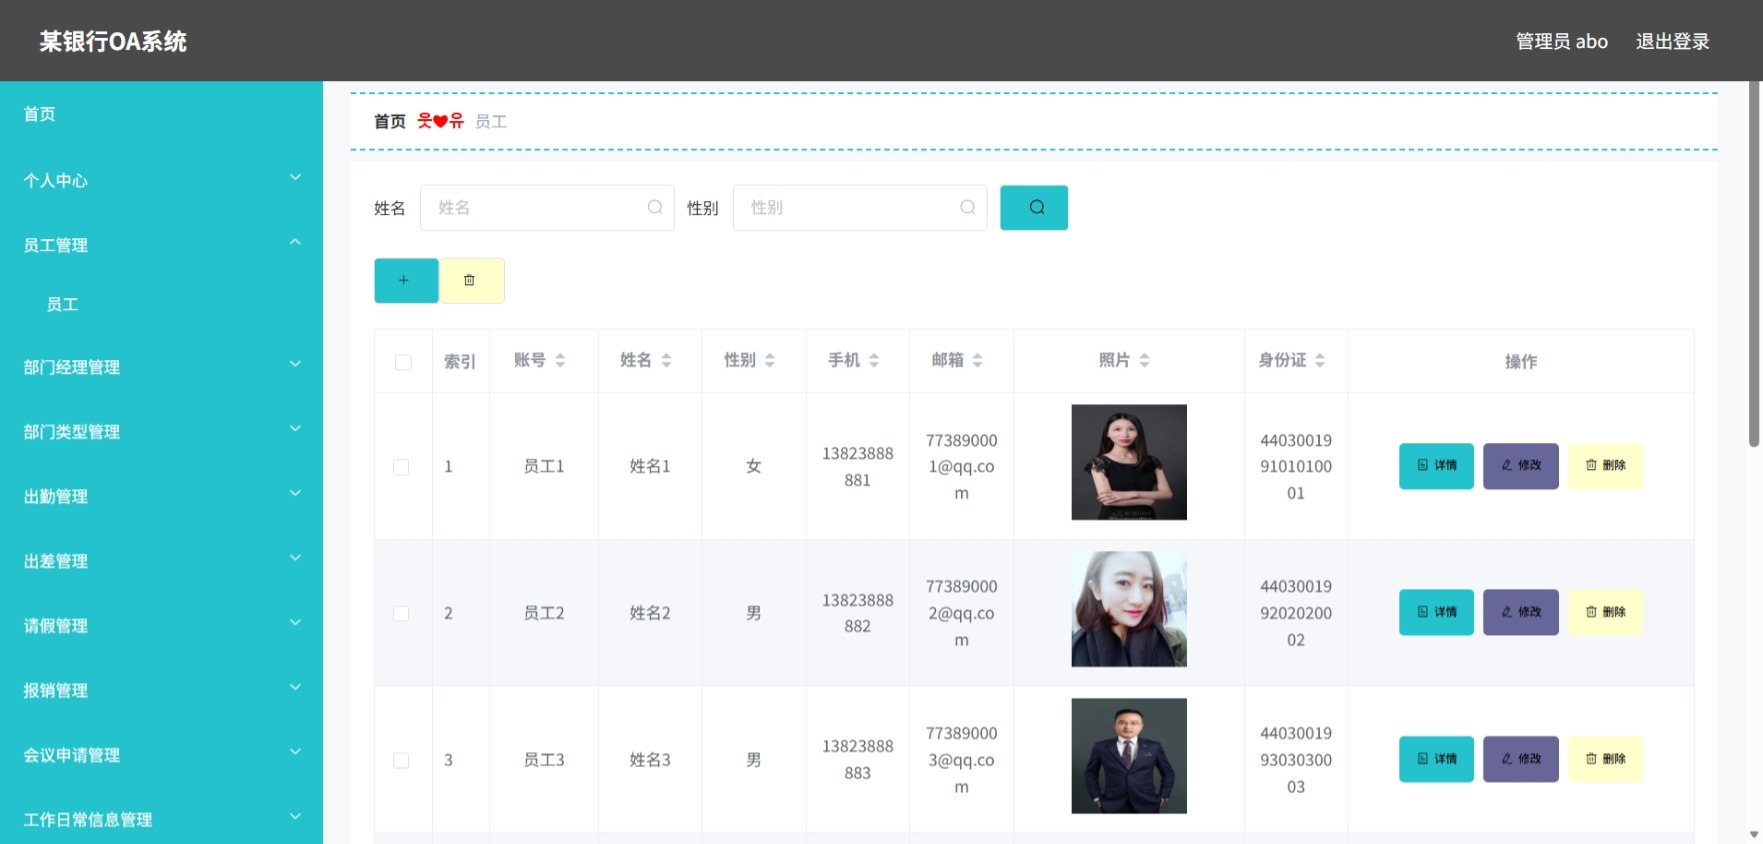The image size is (1763, 844).
Task: Click 删除 for 员工3
Action: (x=1605, y=759)
